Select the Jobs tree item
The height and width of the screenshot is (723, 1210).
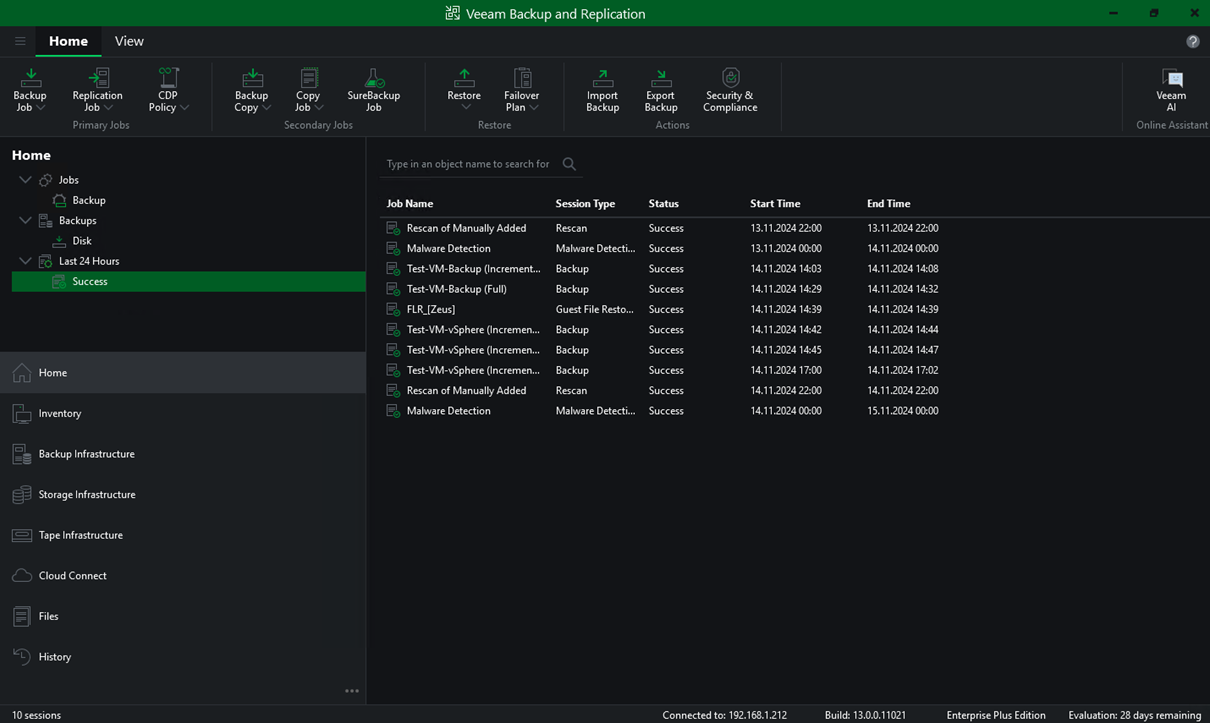click(x=68, y=180)
